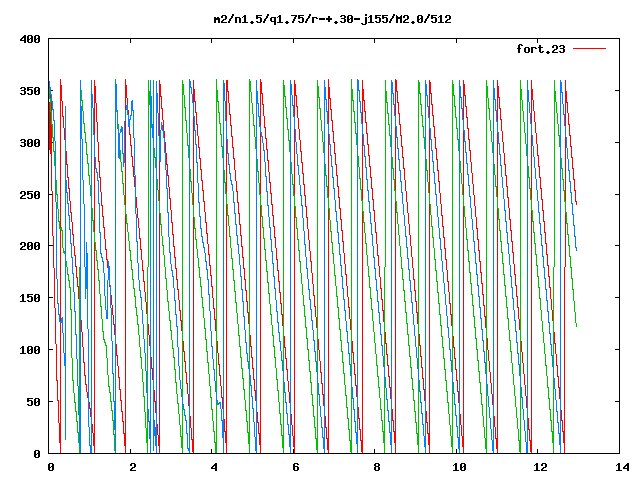This screenshot has height=480, width=640.
Task: Click the fort.23 legend label
Action: pyautogui.click(x=541, y=49)
